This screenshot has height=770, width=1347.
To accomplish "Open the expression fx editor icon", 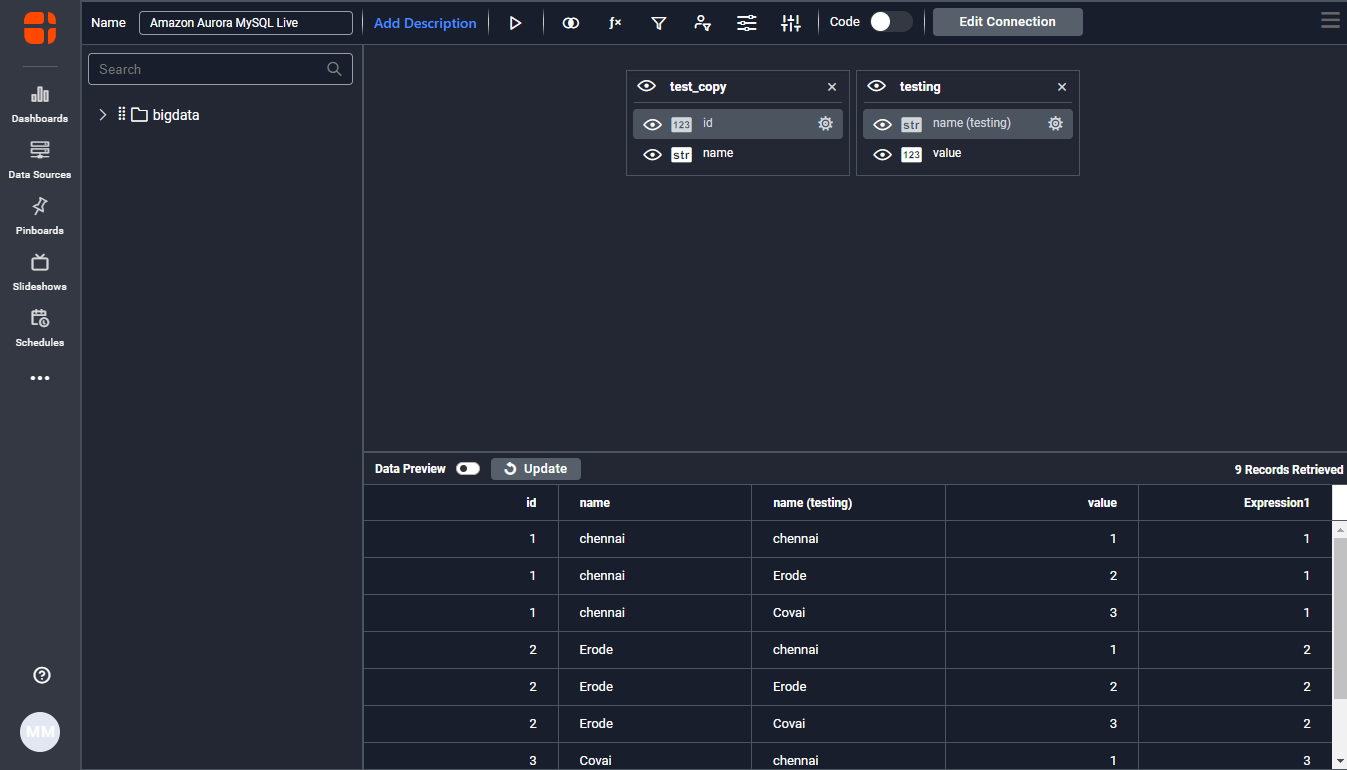I will [615, 23].
